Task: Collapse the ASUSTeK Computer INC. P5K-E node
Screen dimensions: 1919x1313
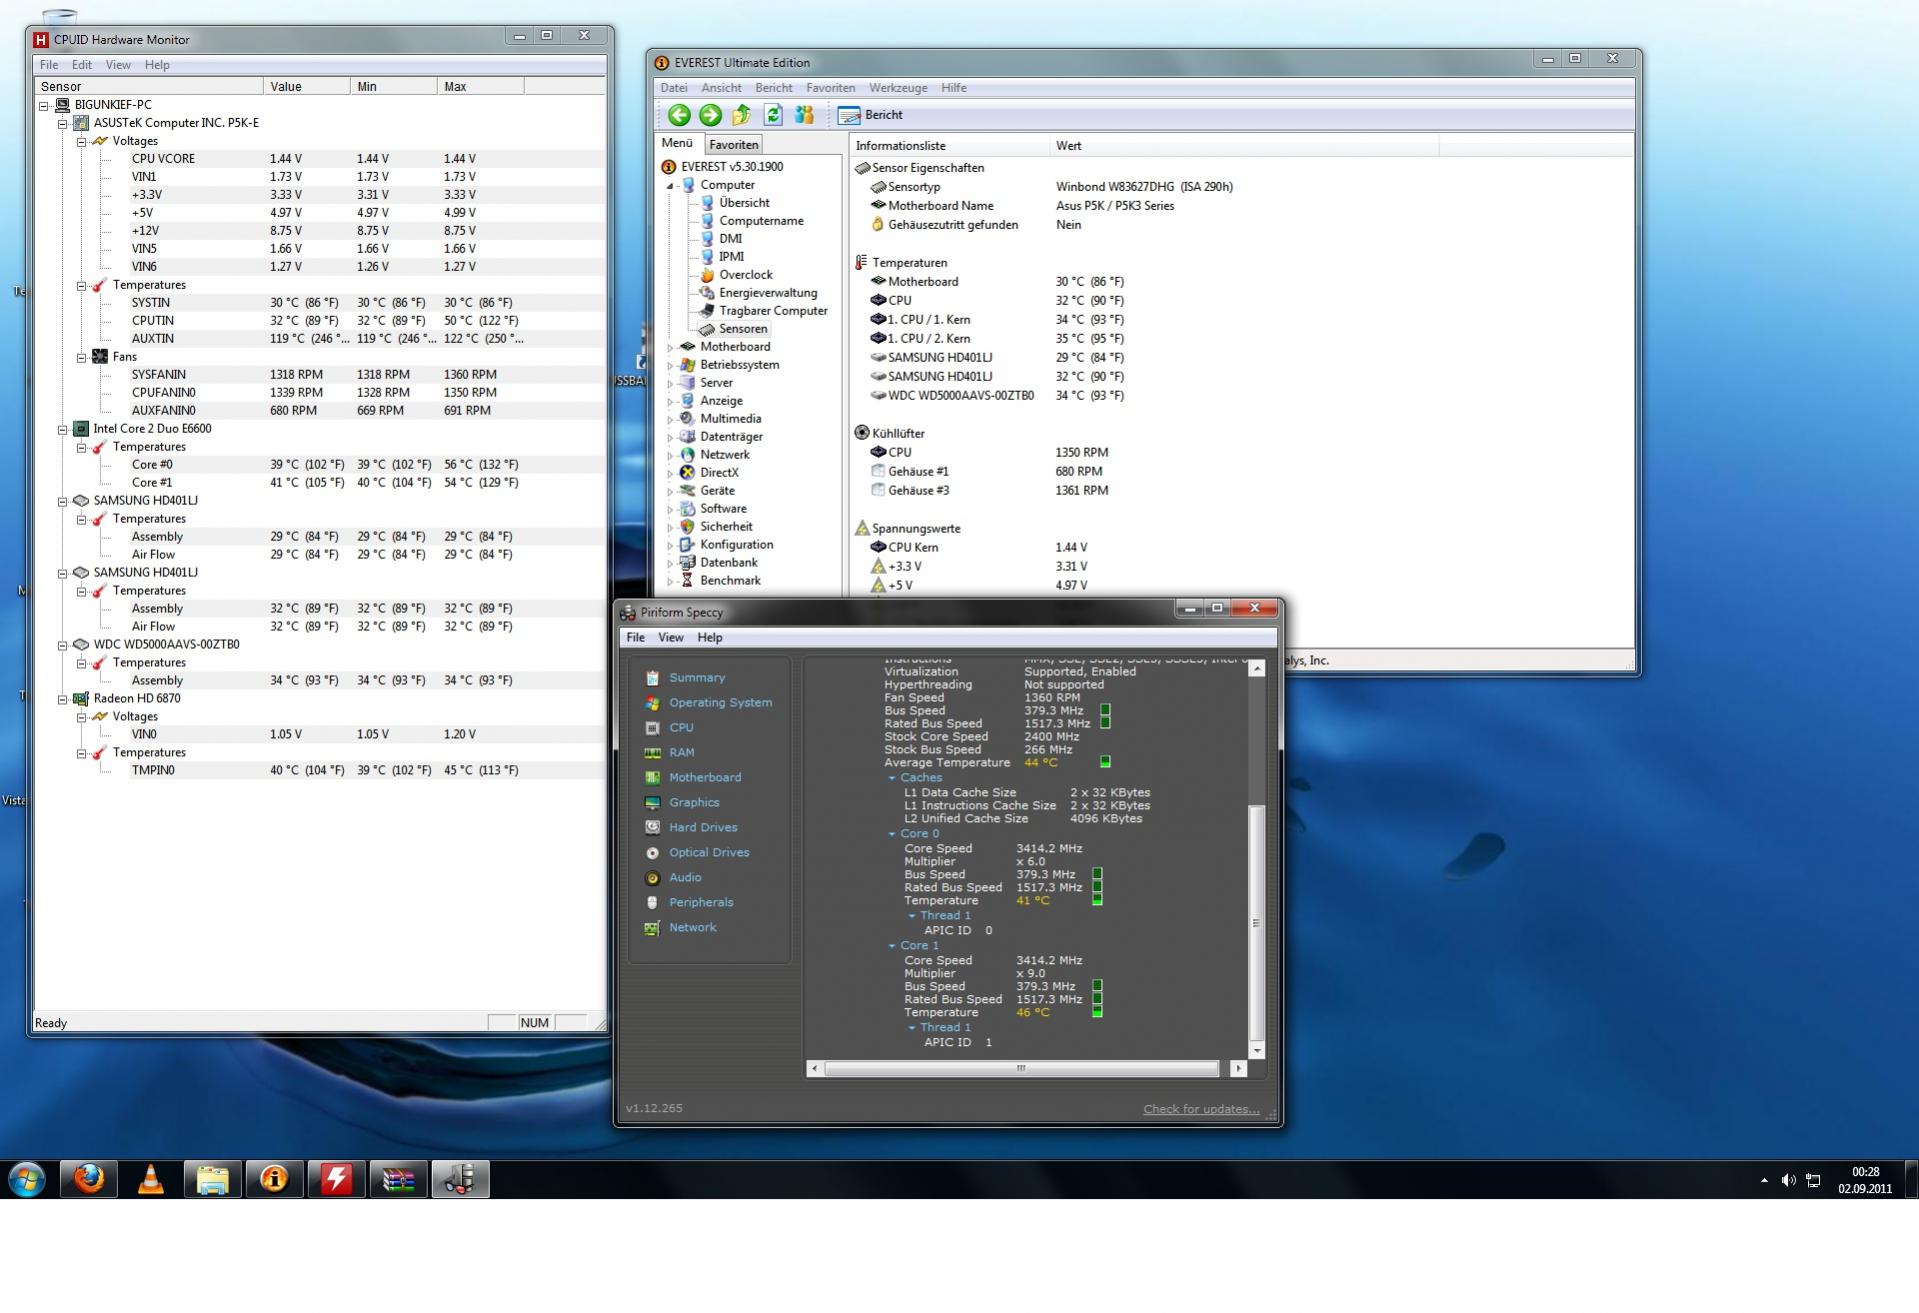Action: pyautogui.click(x=63, y=123)
